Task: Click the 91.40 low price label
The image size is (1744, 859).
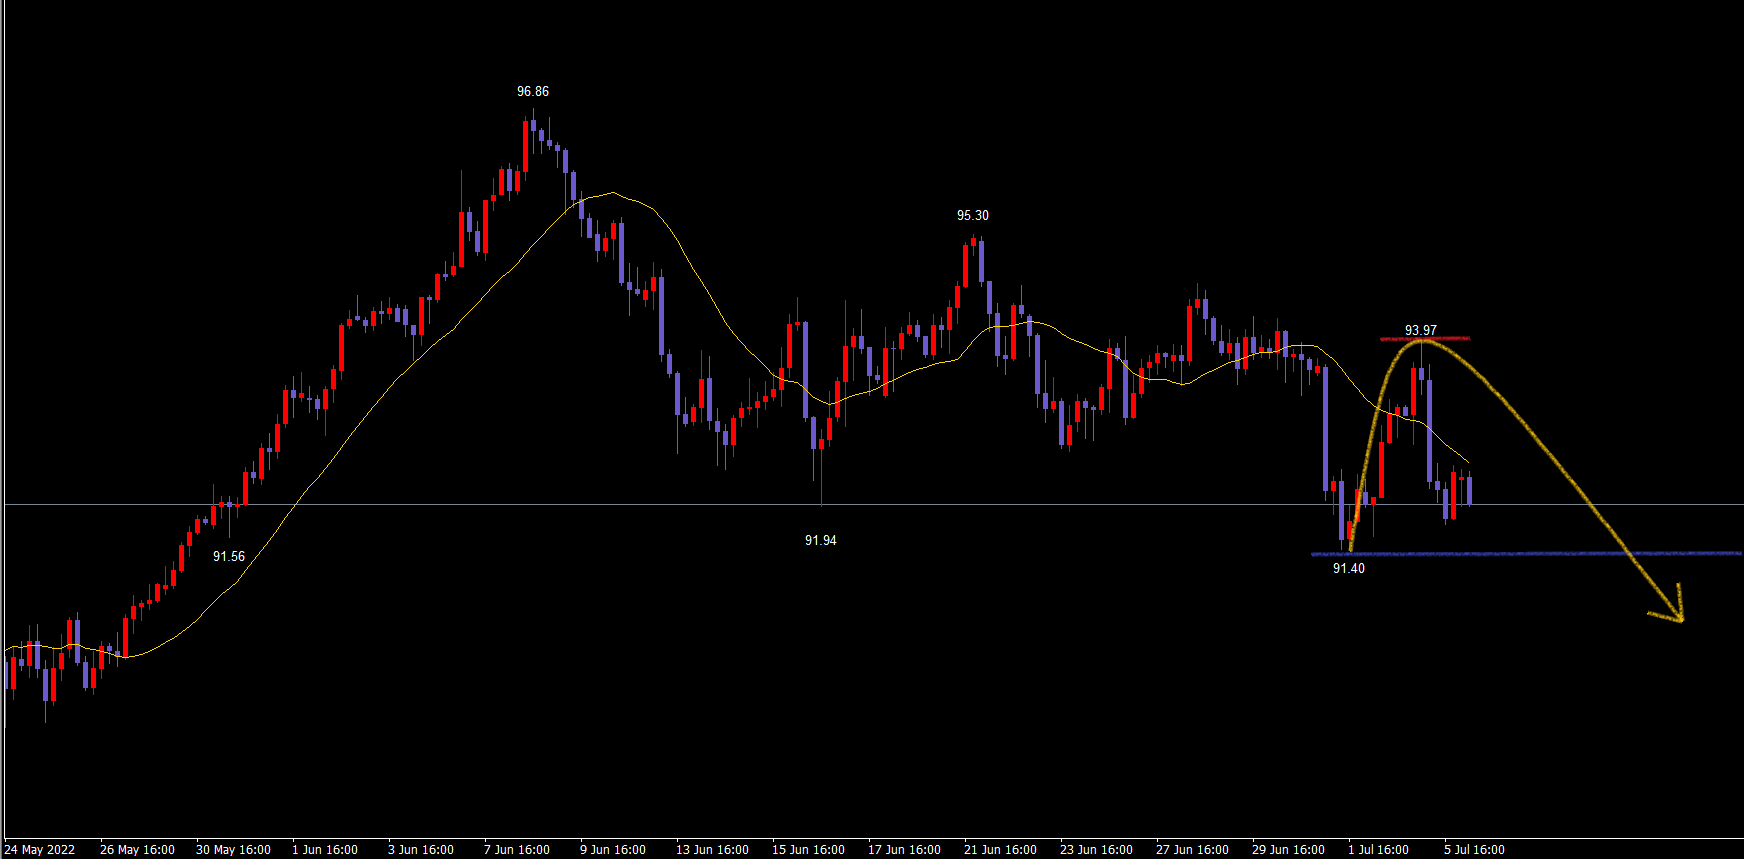Action: click(x=1348, y=568)
